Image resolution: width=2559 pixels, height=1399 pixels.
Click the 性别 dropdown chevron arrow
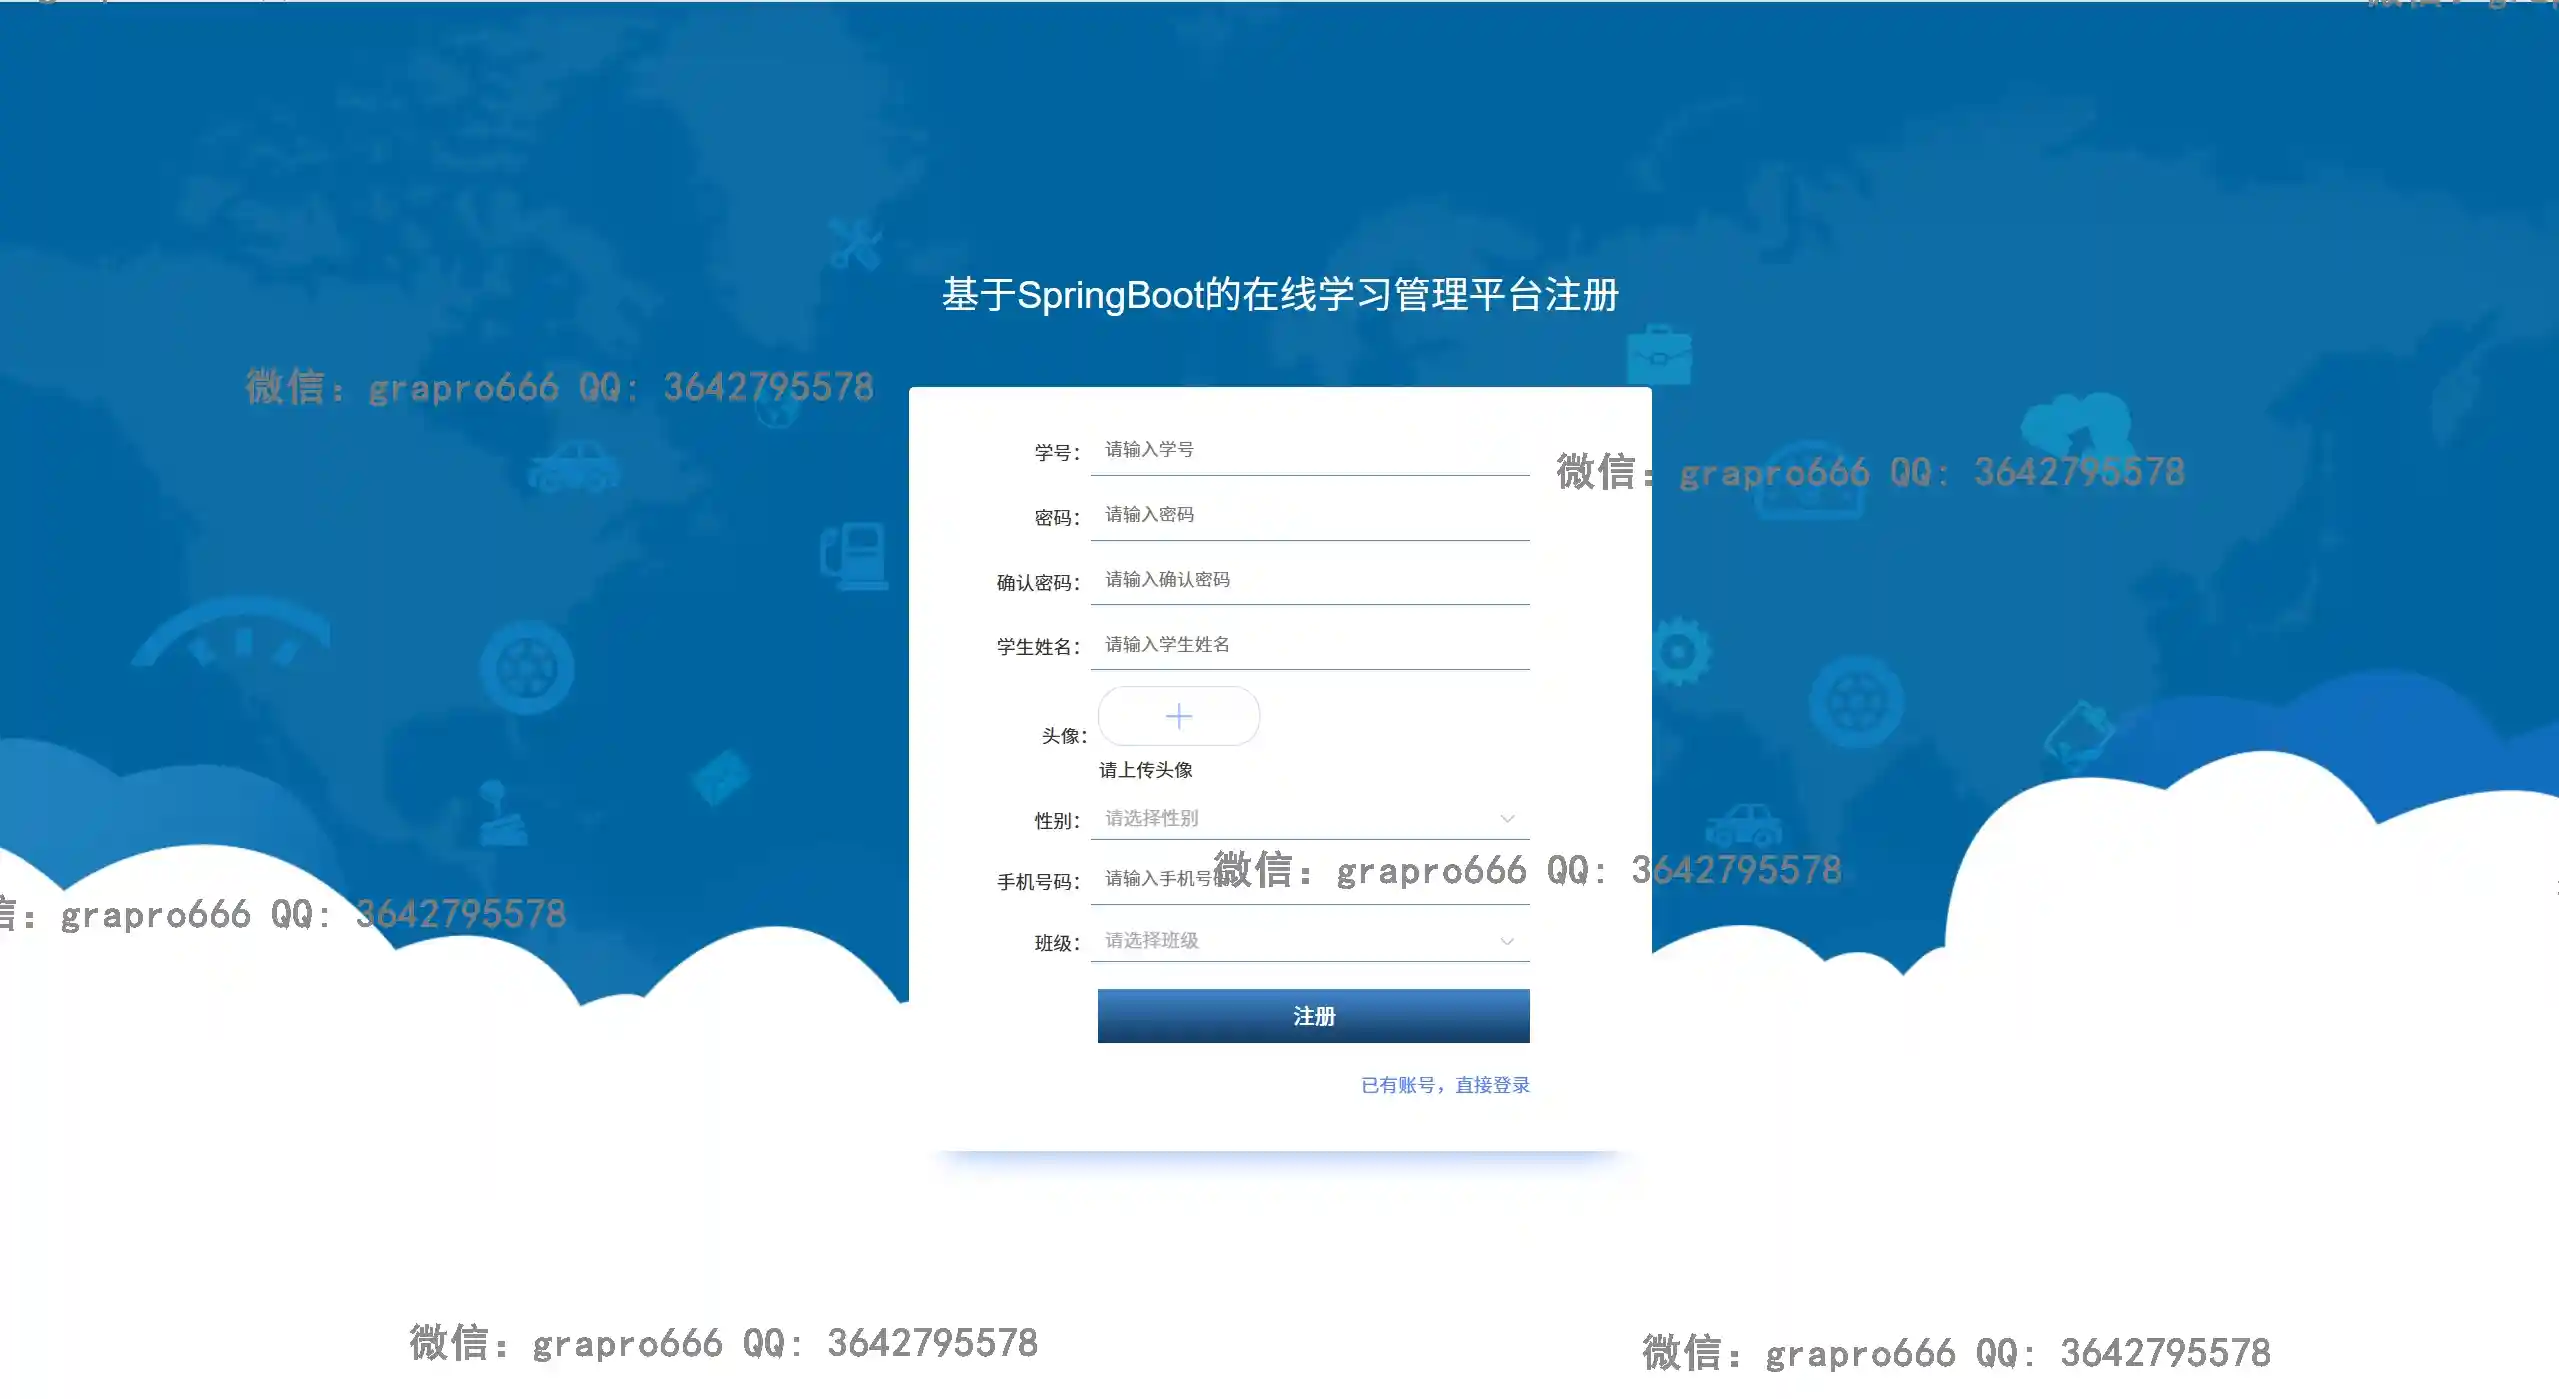pos(1507,819)
